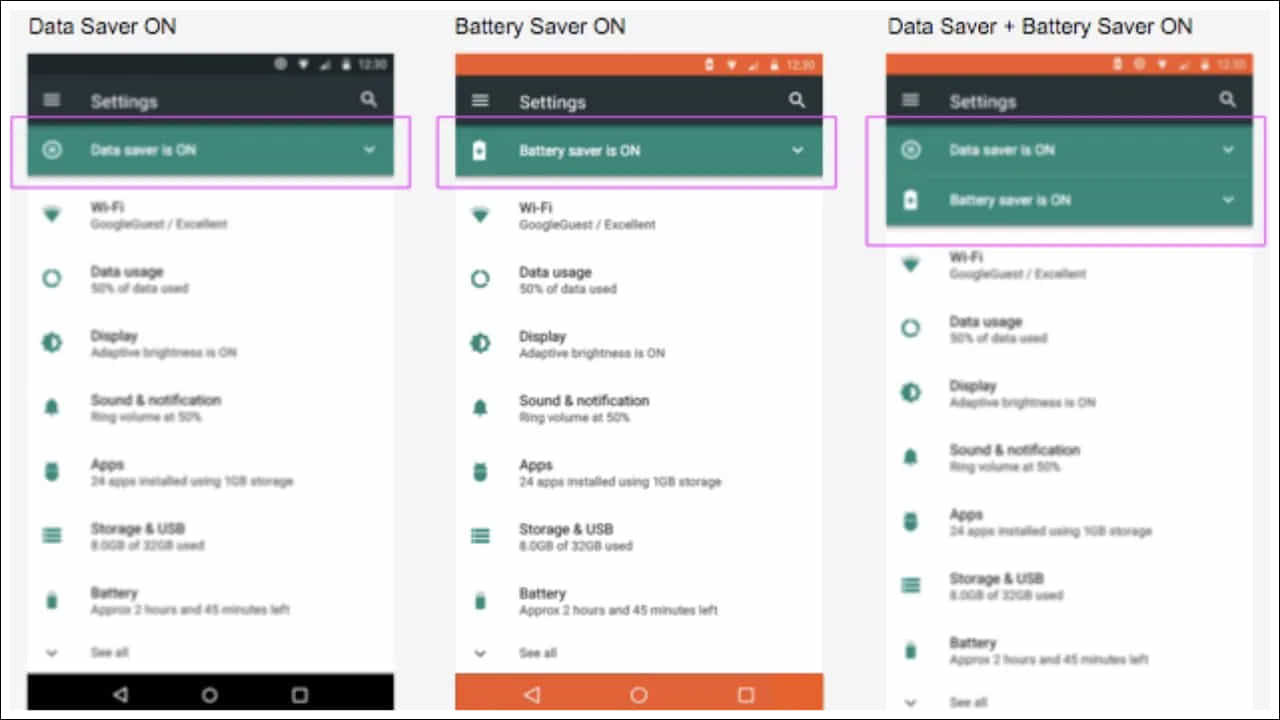Expand 'Data saver is ON' chevron, right phone
The height and width of the screenshot is (720, 1280).
point(1228,150)
